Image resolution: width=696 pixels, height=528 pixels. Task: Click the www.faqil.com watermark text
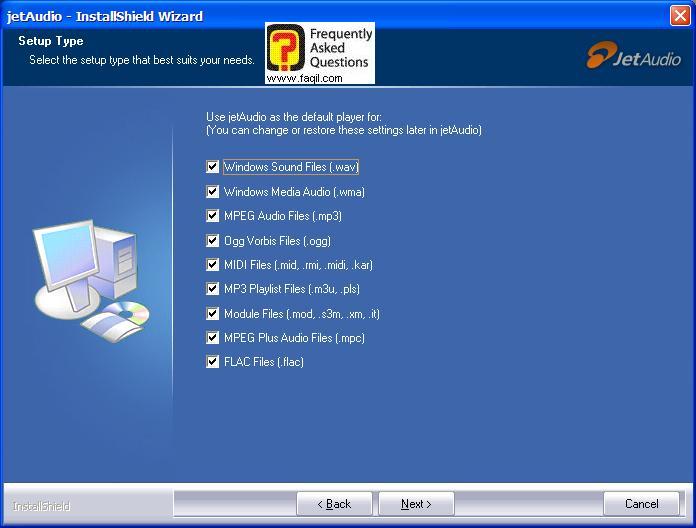305,78
